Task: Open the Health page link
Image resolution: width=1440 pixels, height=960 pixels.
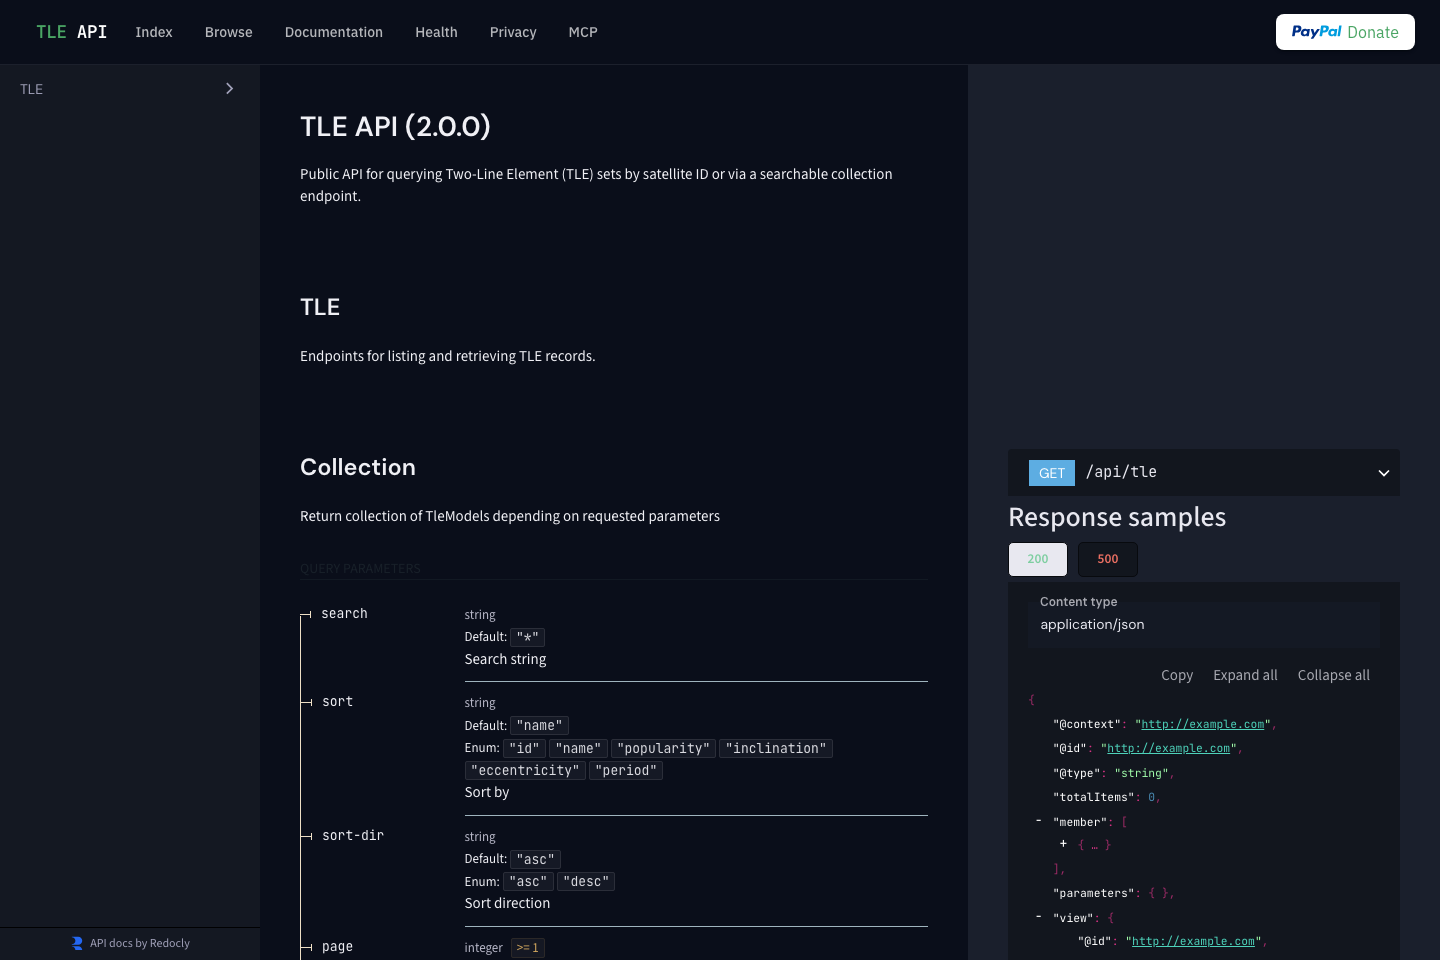Action: 436,32
